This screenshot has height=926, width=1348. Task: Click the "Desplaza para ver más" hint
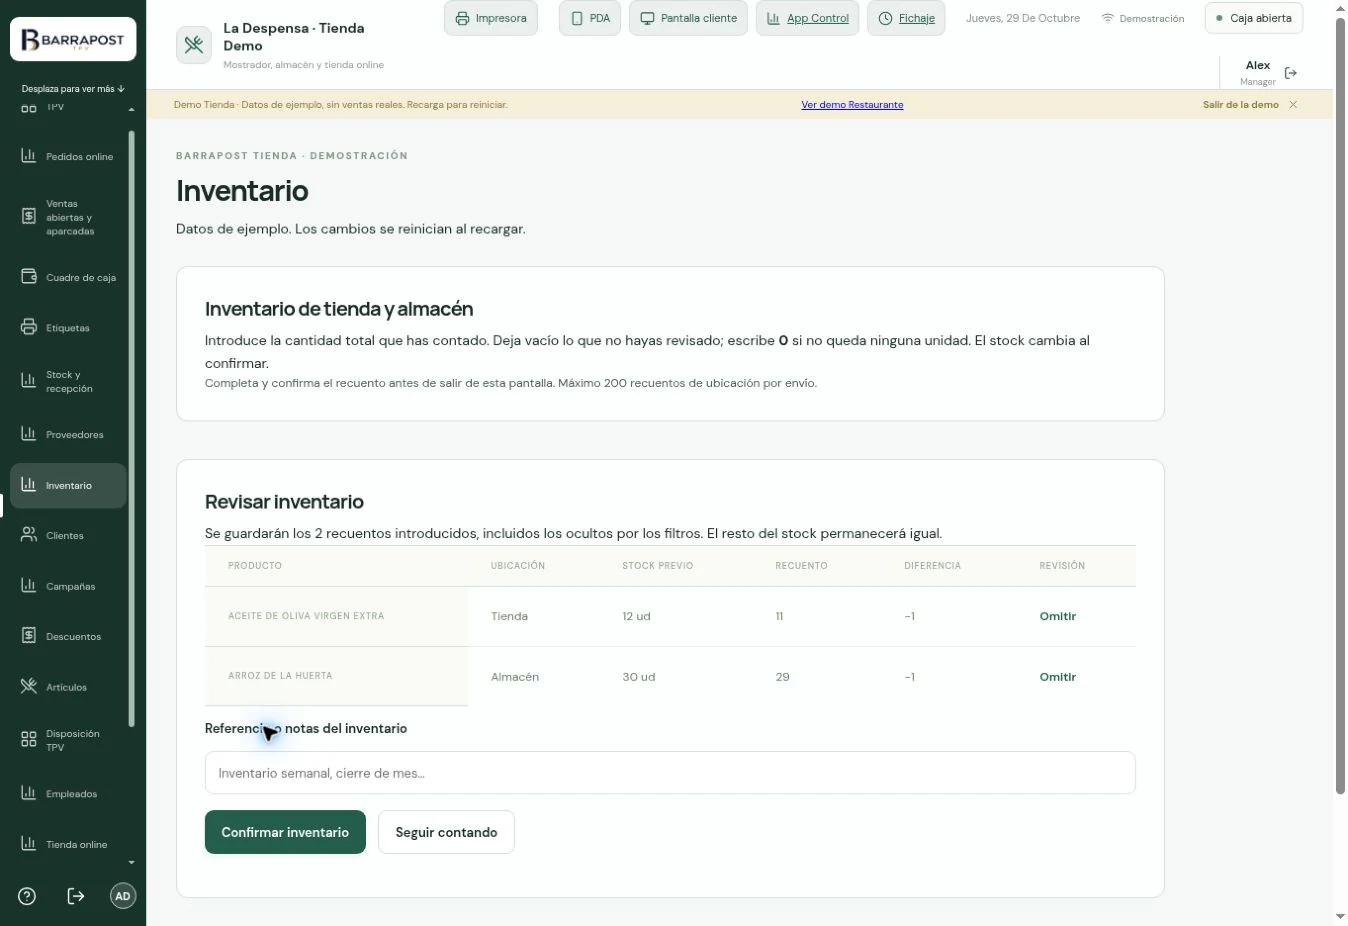73,89
